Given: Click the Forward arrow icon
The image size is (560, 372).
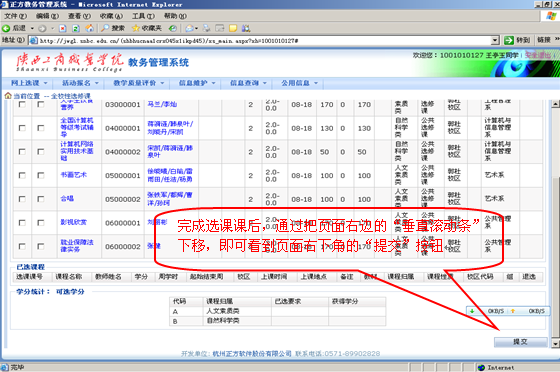Looking at the screenshot, I should (x=42, y=28).
